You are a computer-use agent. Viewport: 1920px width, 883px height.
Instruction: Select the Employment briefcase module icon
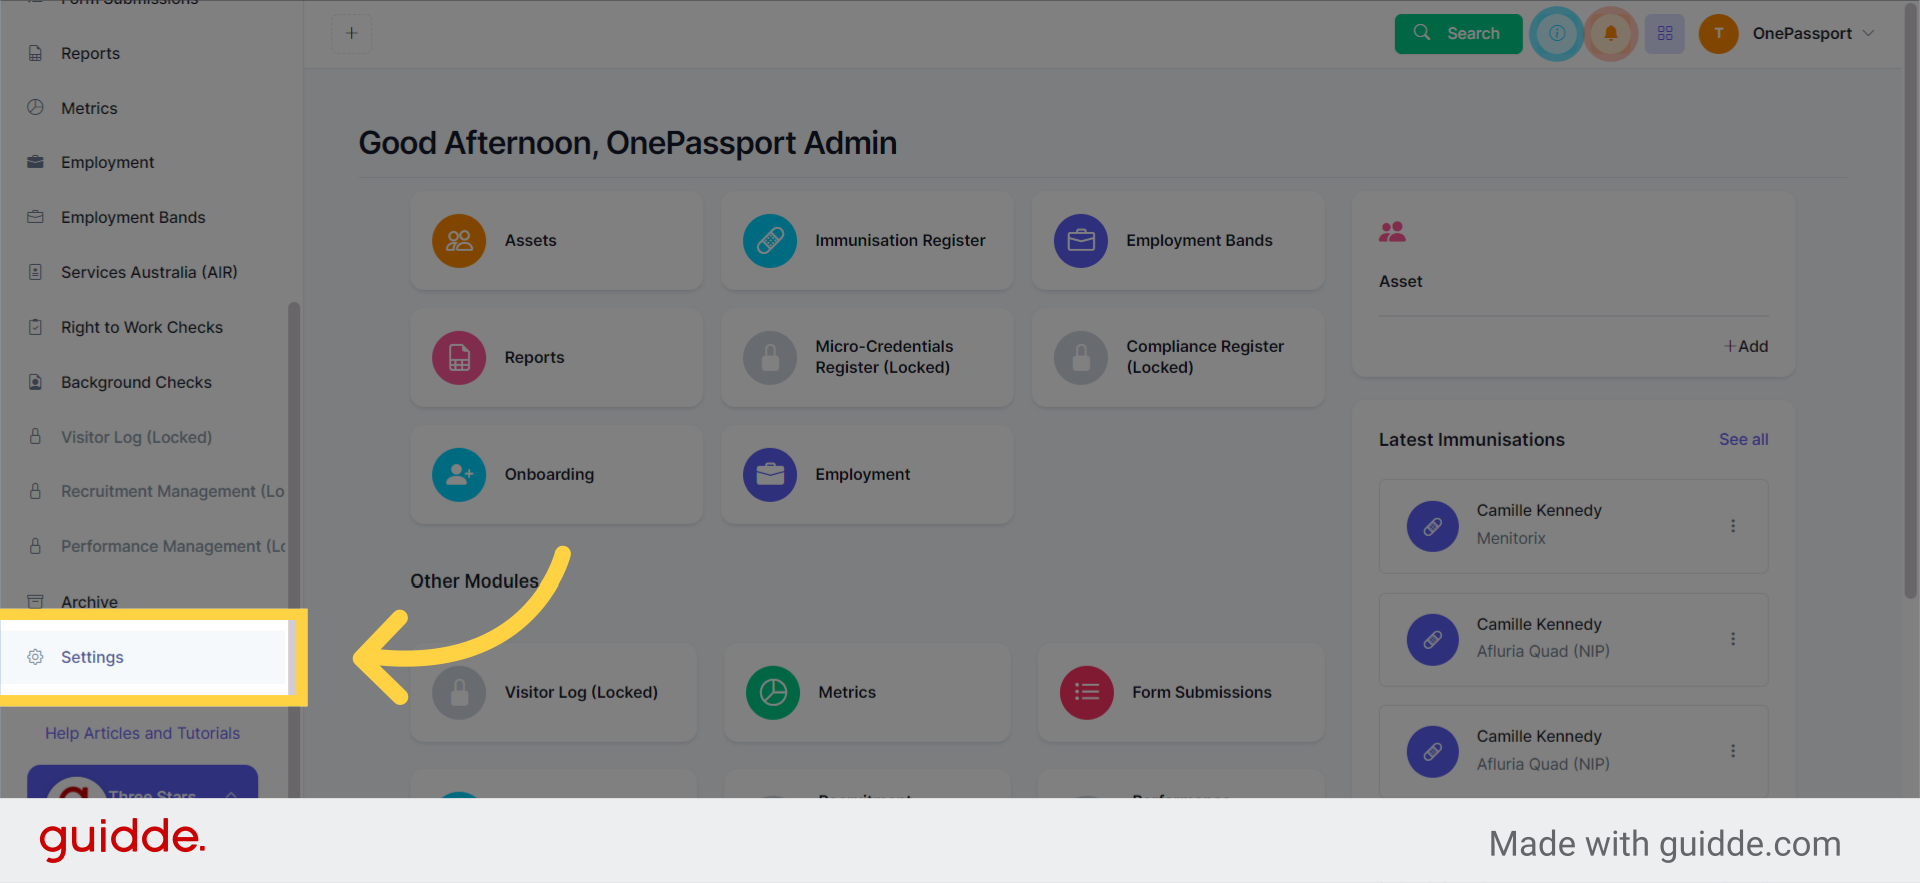click(x=769, y=474)
